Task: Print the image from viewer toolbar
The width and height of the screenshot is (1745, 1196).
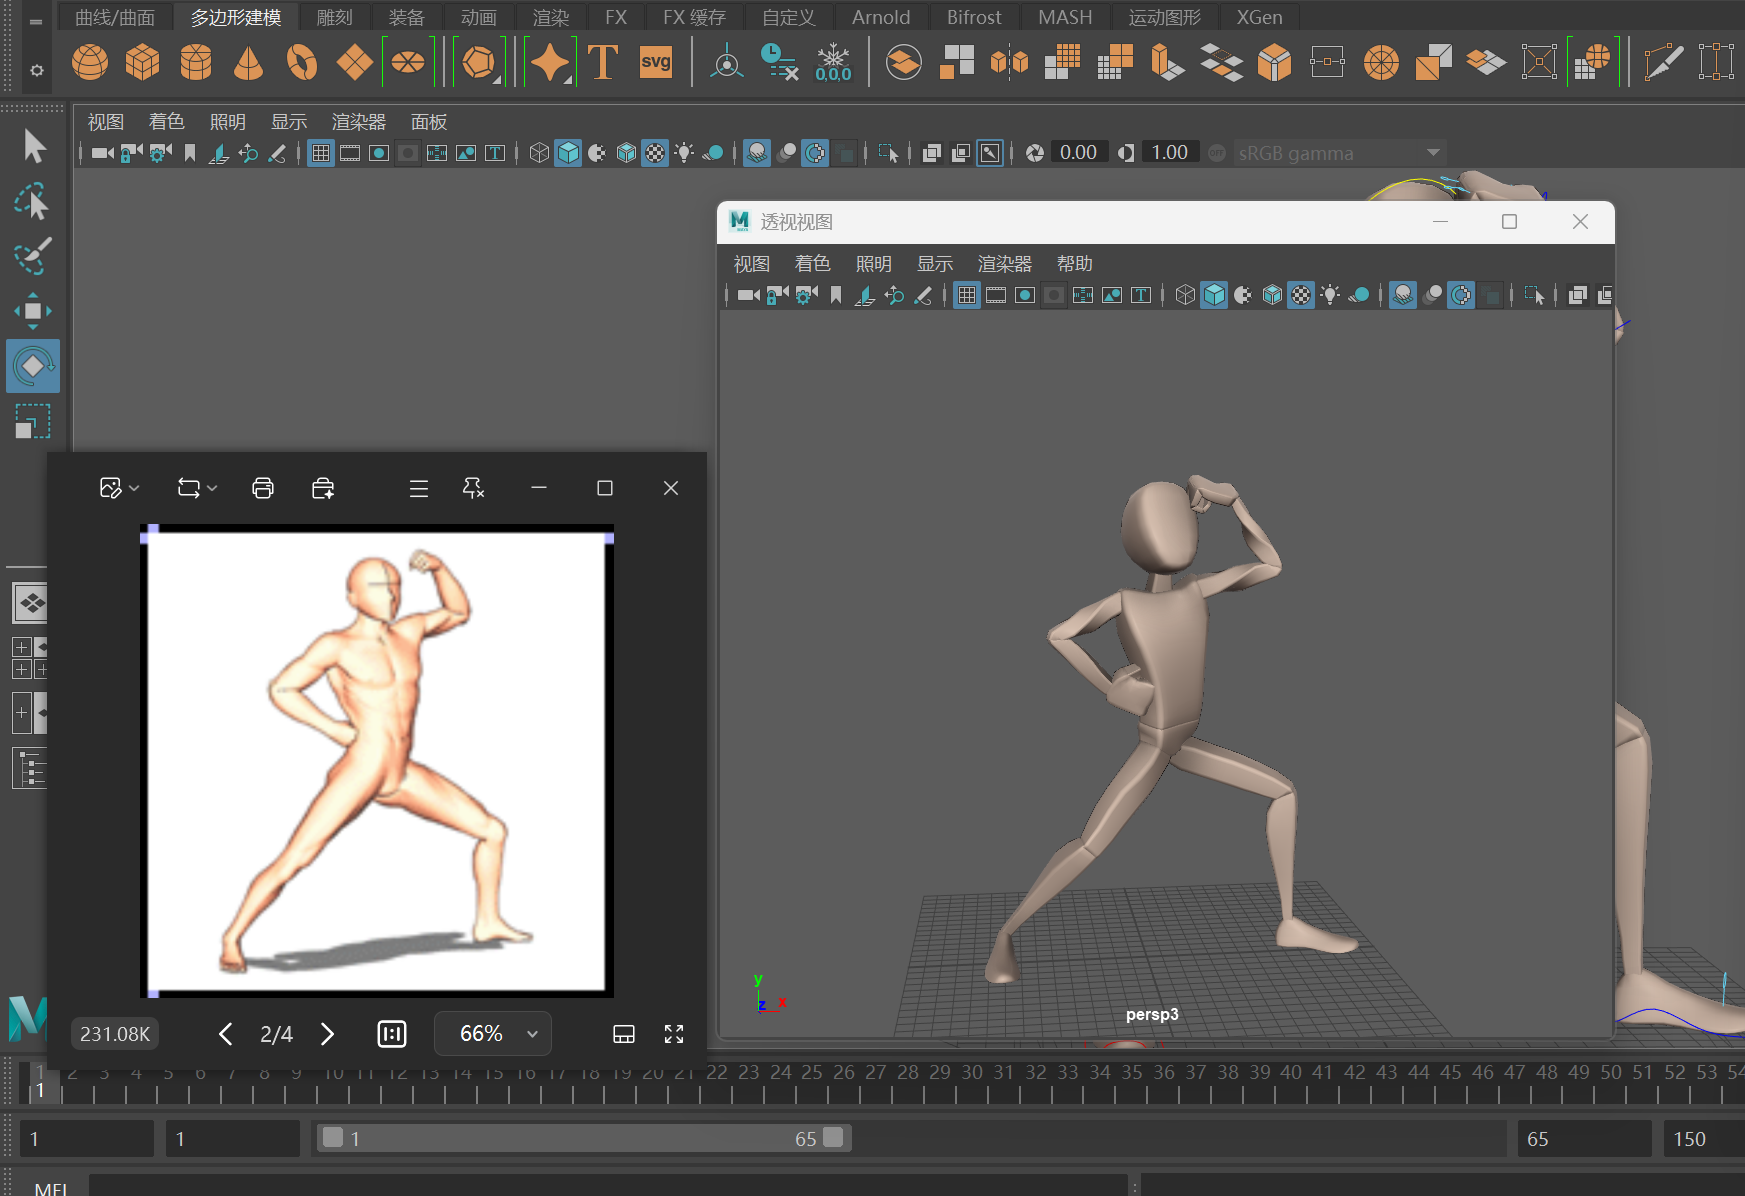Action: click(x=263, y=488)
